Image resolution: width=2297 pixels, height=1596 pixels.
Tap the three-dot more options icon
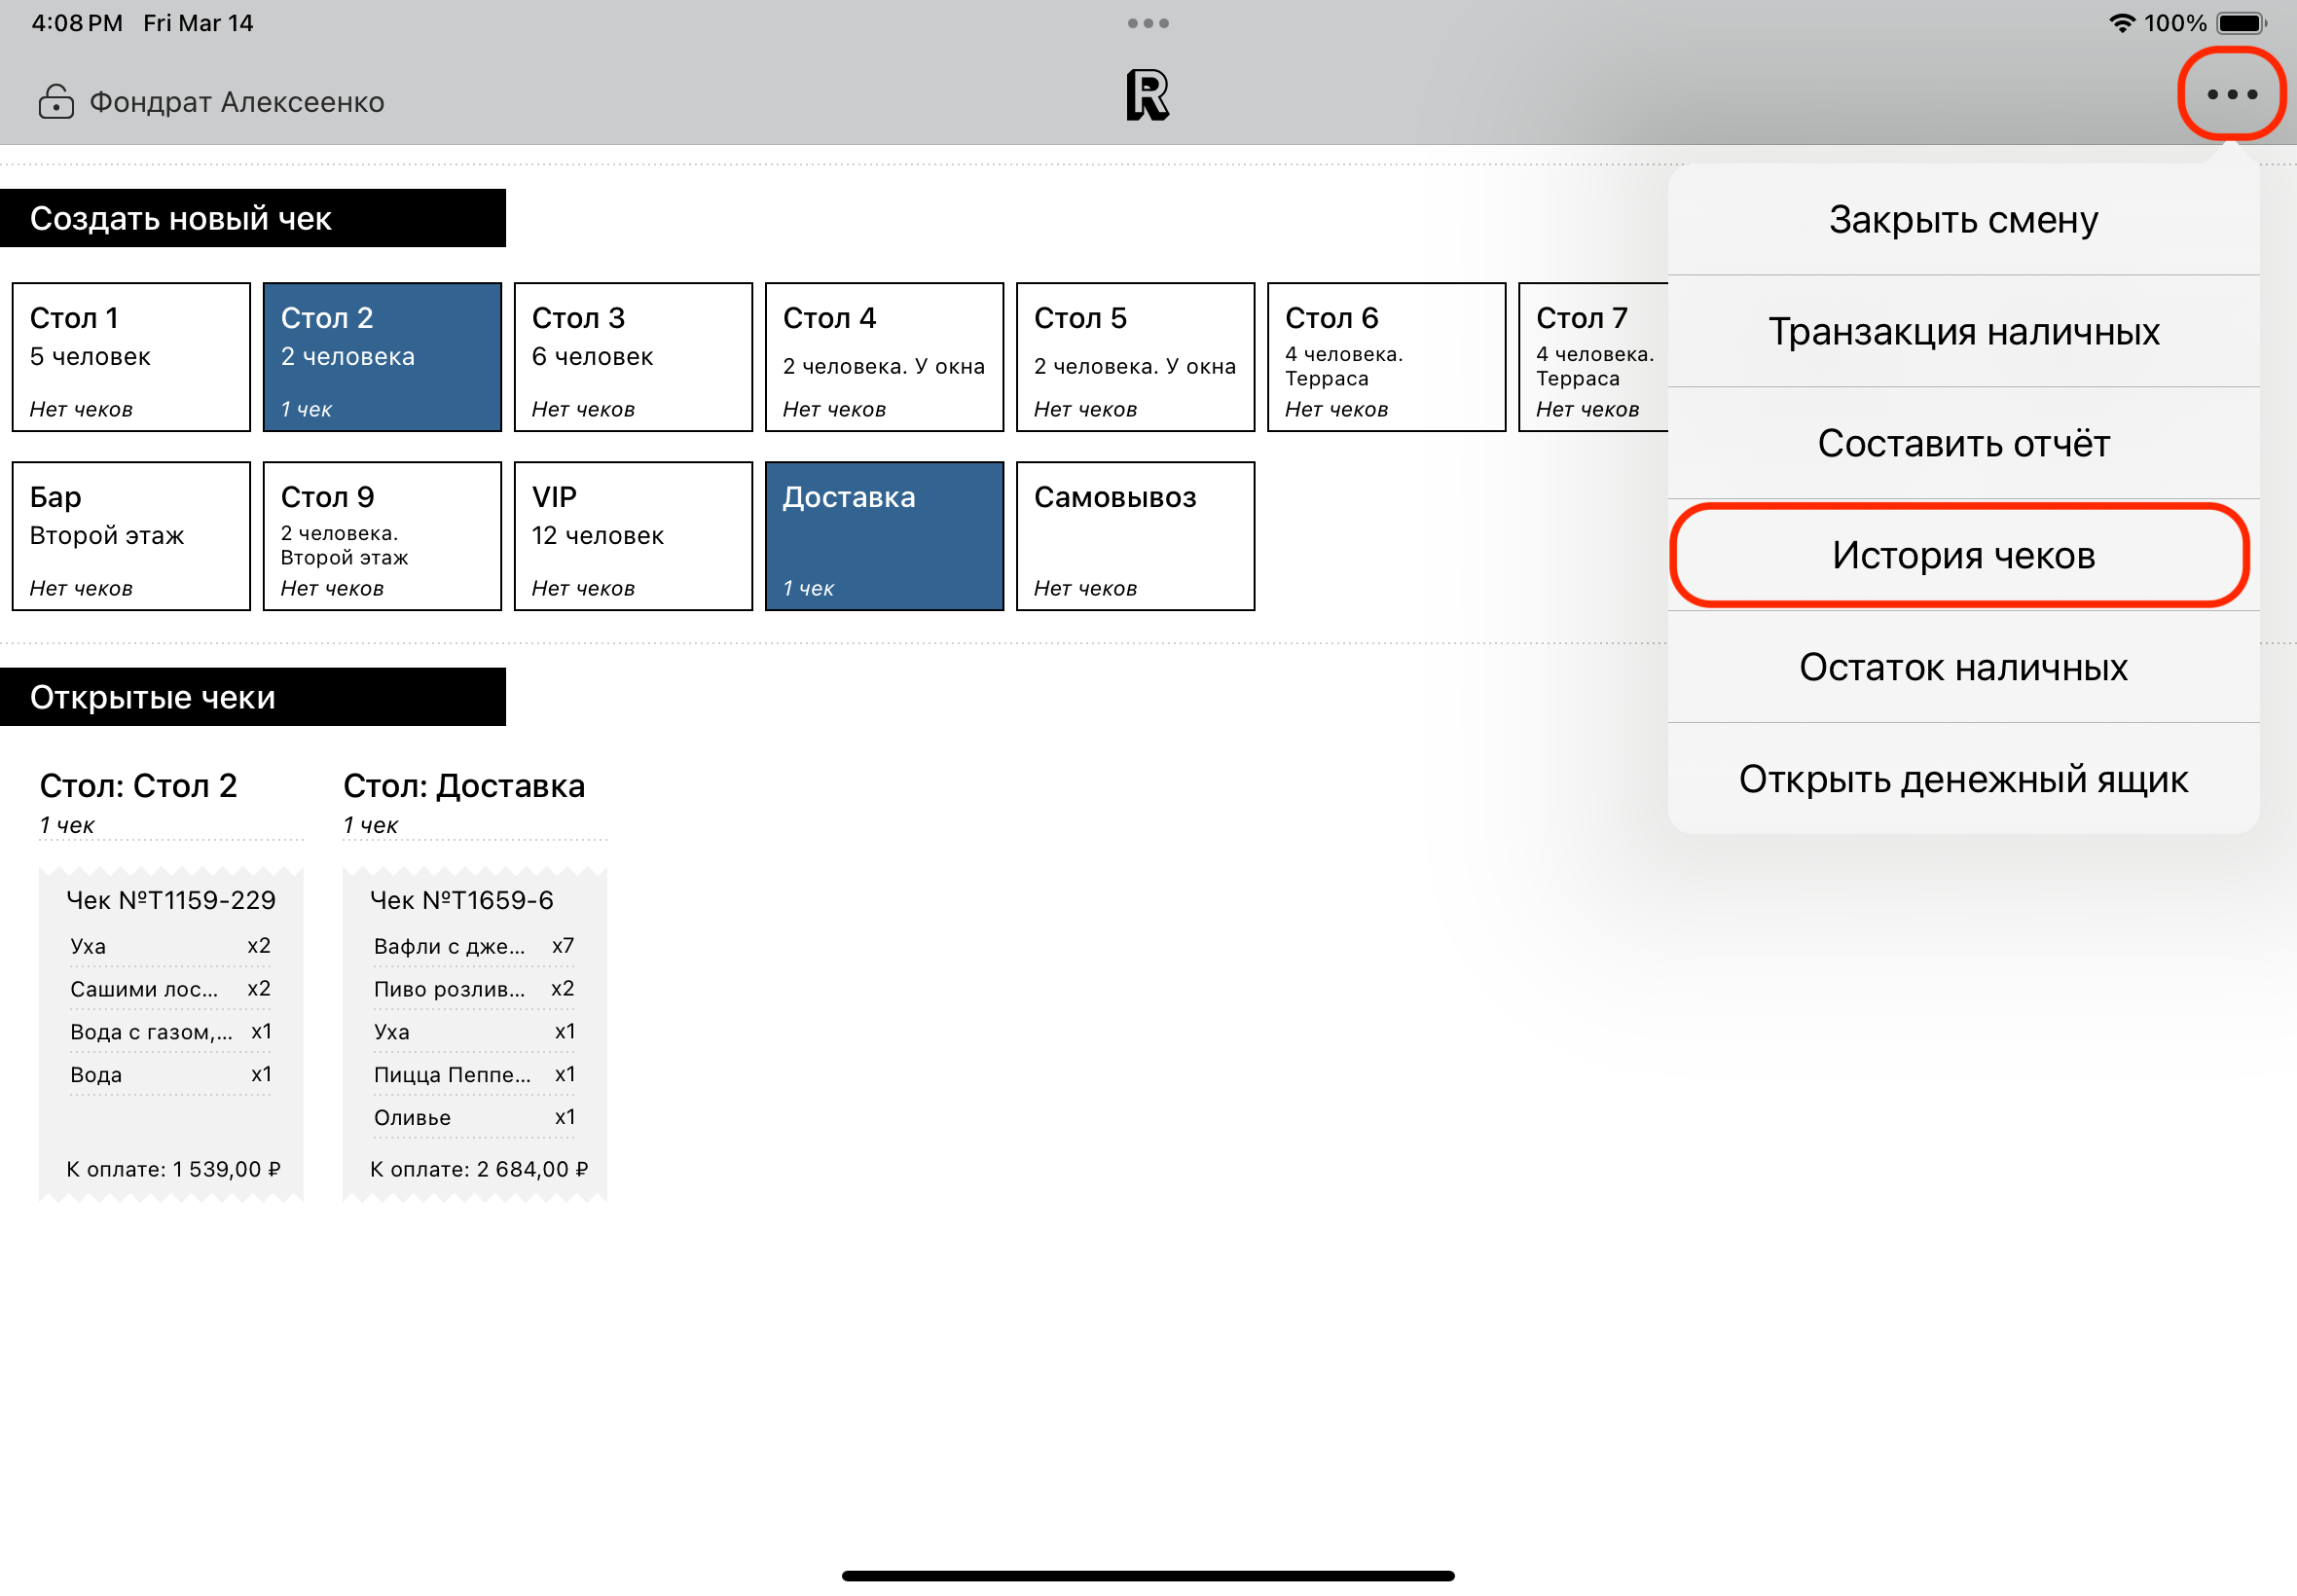(x=2231, y=94)
